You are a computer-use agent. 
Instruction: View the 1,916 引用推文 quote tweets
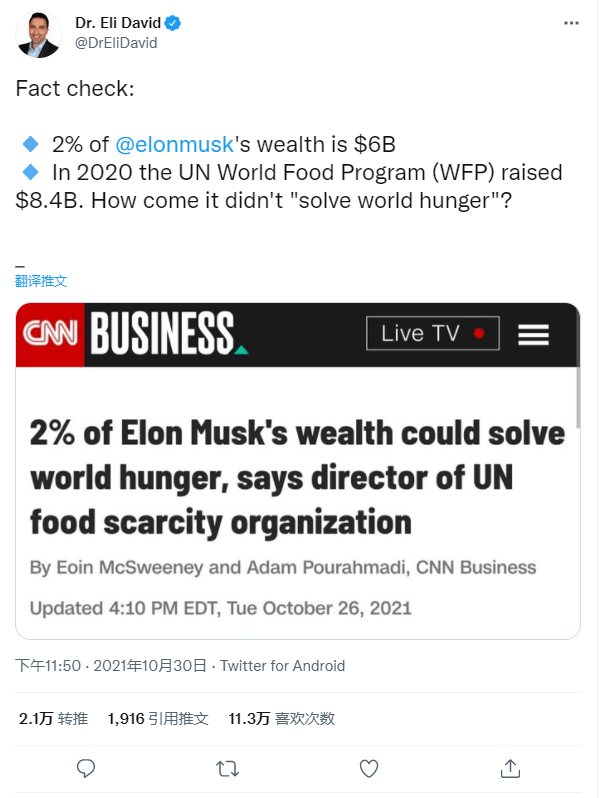click(x=157, y=718)
